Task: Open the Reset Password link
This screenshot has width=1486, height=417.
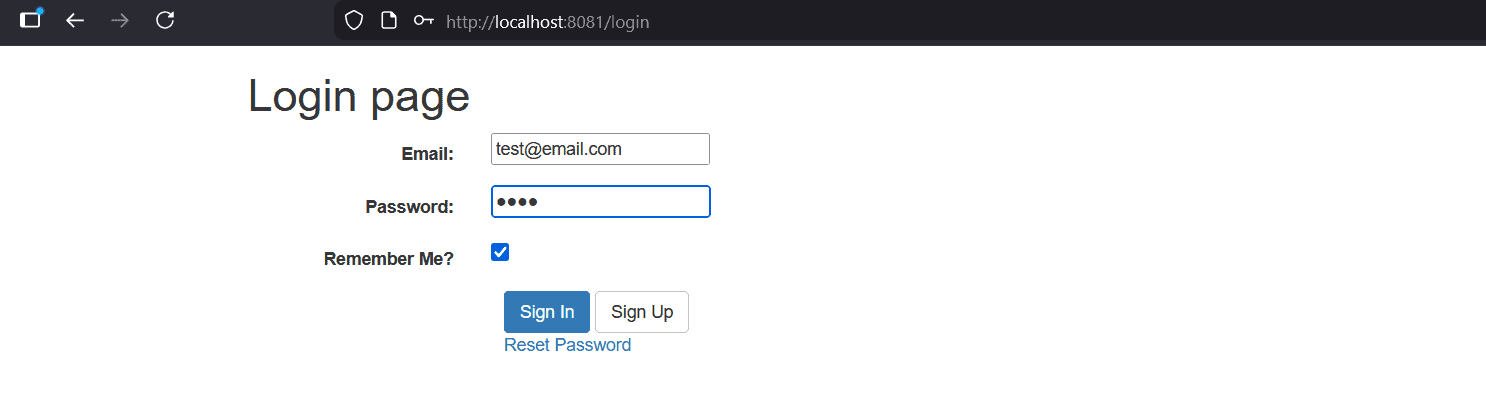Action: [x=567, y=345]
